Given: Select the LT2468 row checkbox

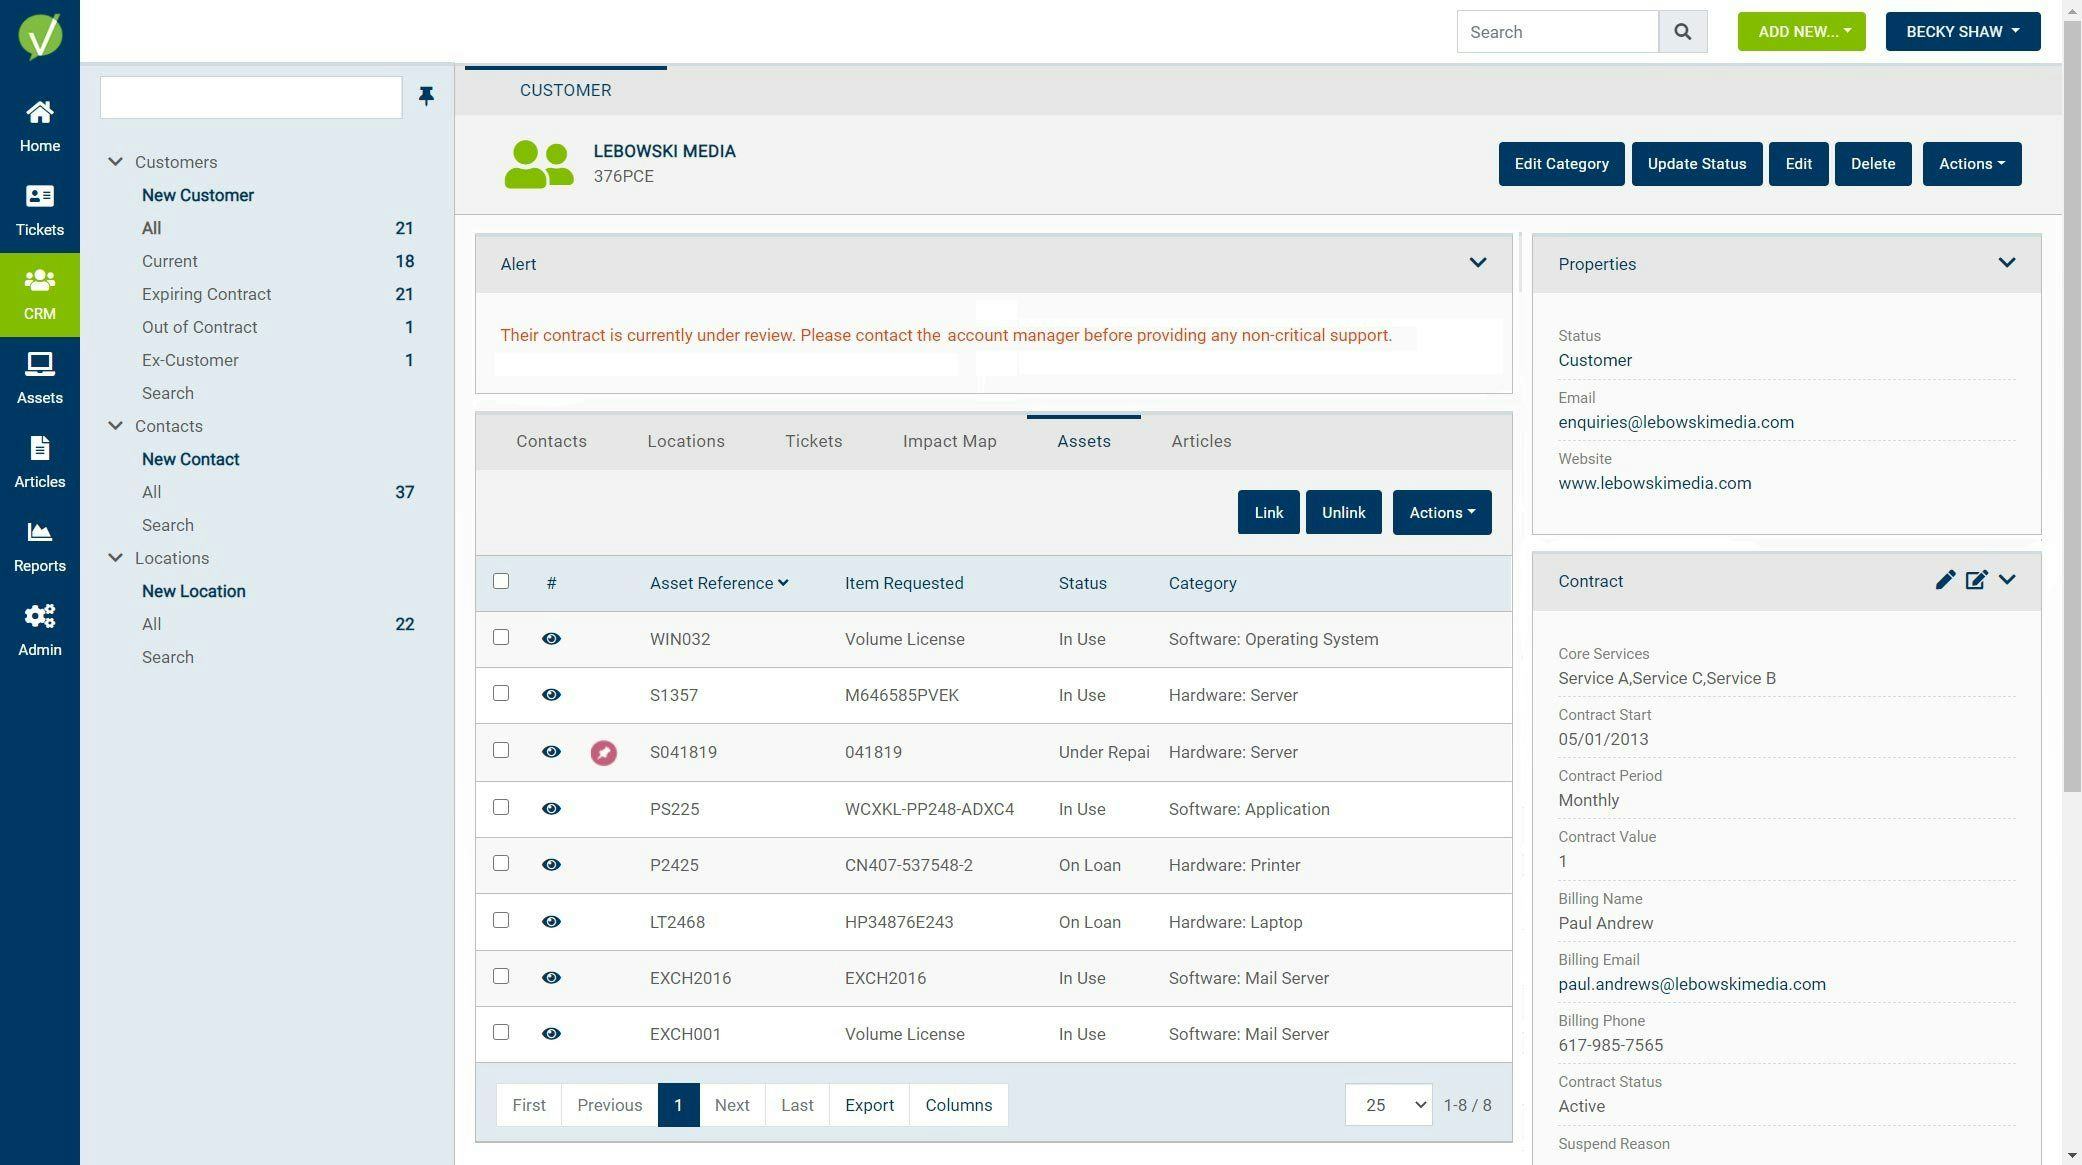Looking at the screenshot, I should tap(501, 921).
